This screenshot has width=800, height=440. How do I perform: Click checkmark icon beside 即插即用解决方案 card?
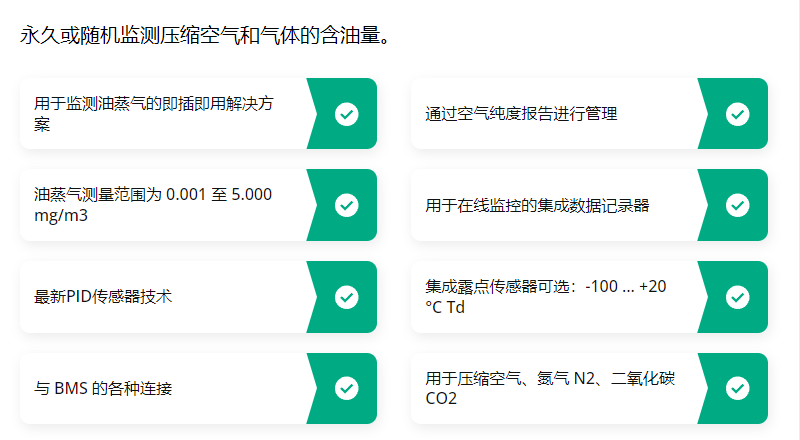[346, 114]
